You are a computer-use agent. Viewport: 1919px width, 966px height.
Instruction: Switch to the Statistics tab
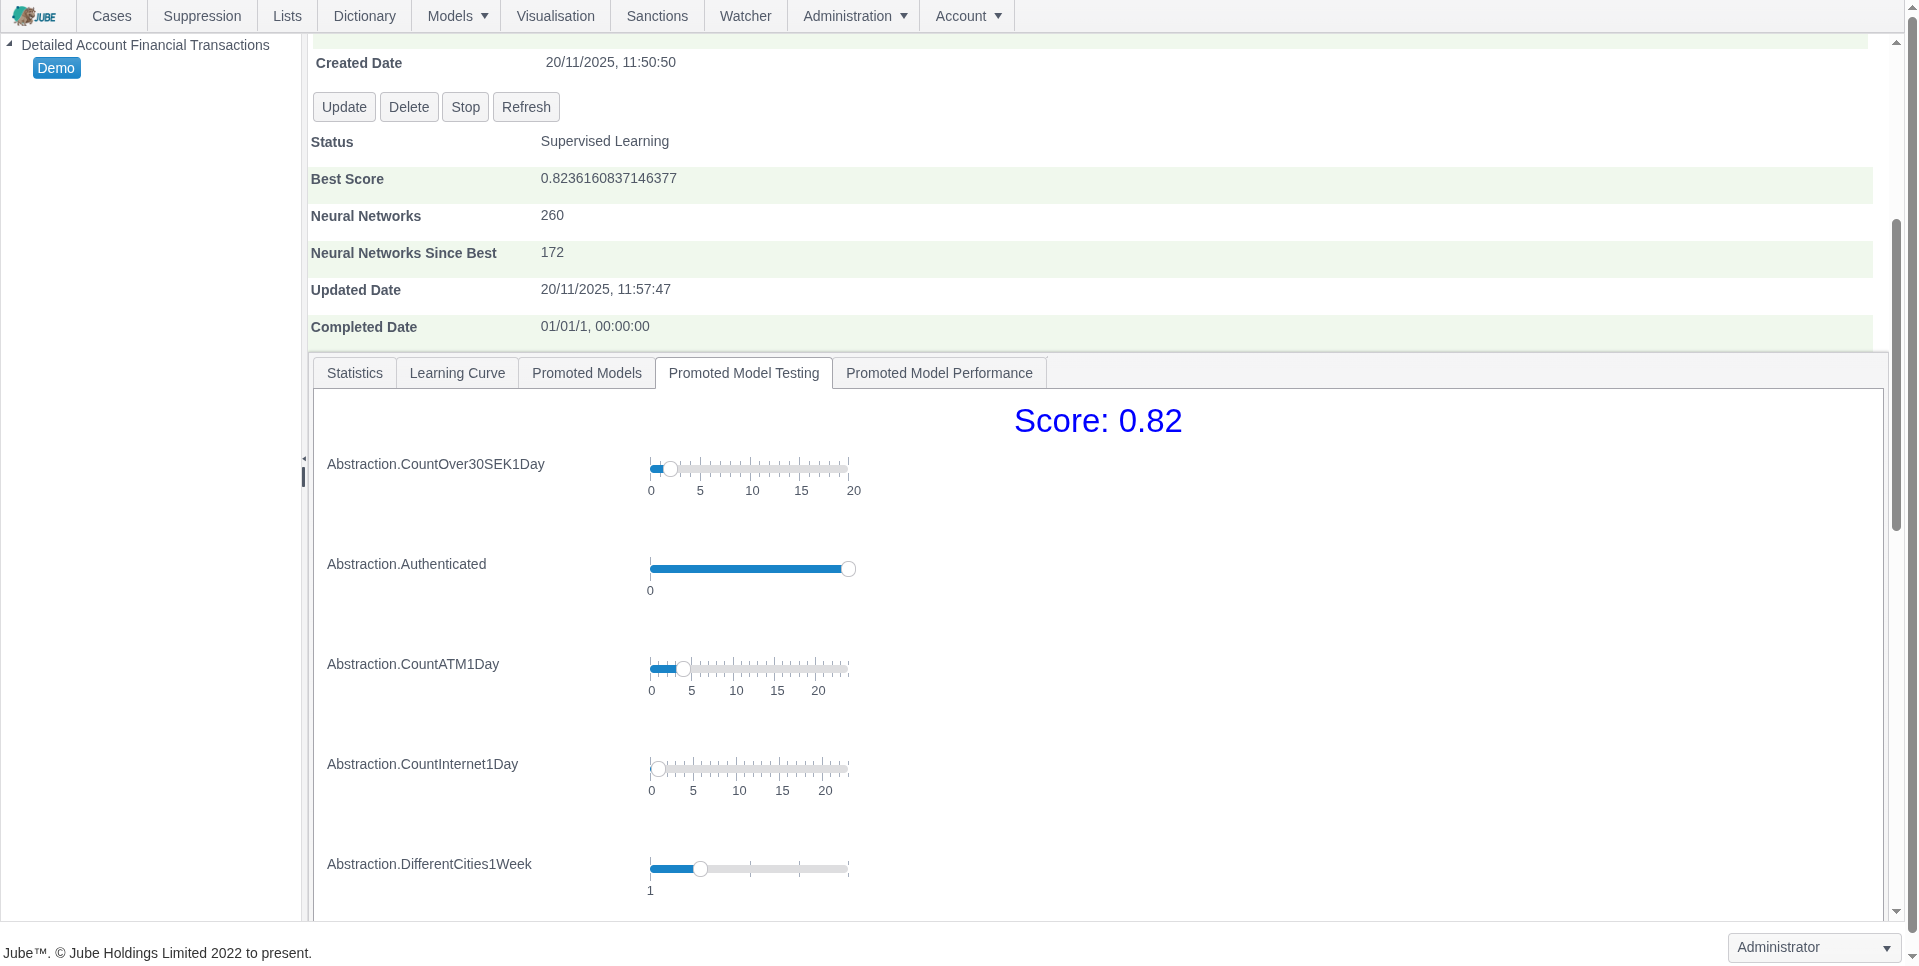click(354, 372)
